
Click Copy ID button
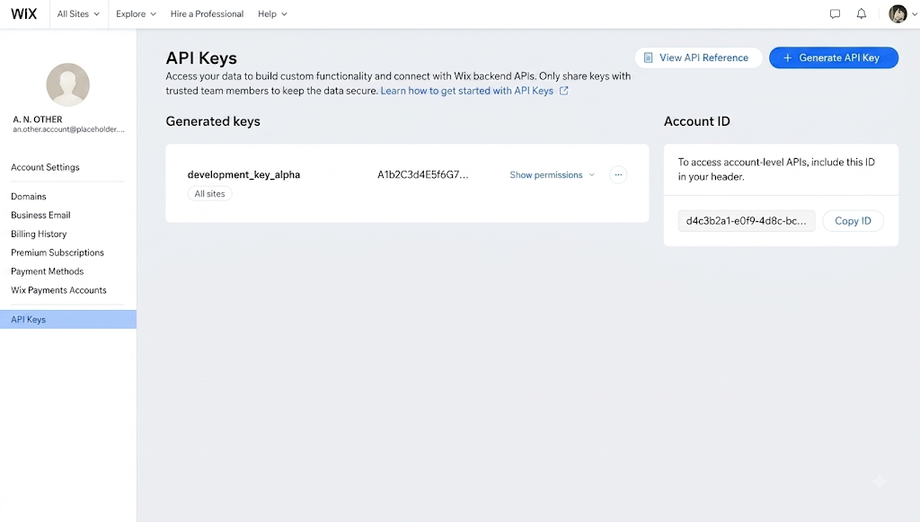pyautogui.click(x=853, y=221)
